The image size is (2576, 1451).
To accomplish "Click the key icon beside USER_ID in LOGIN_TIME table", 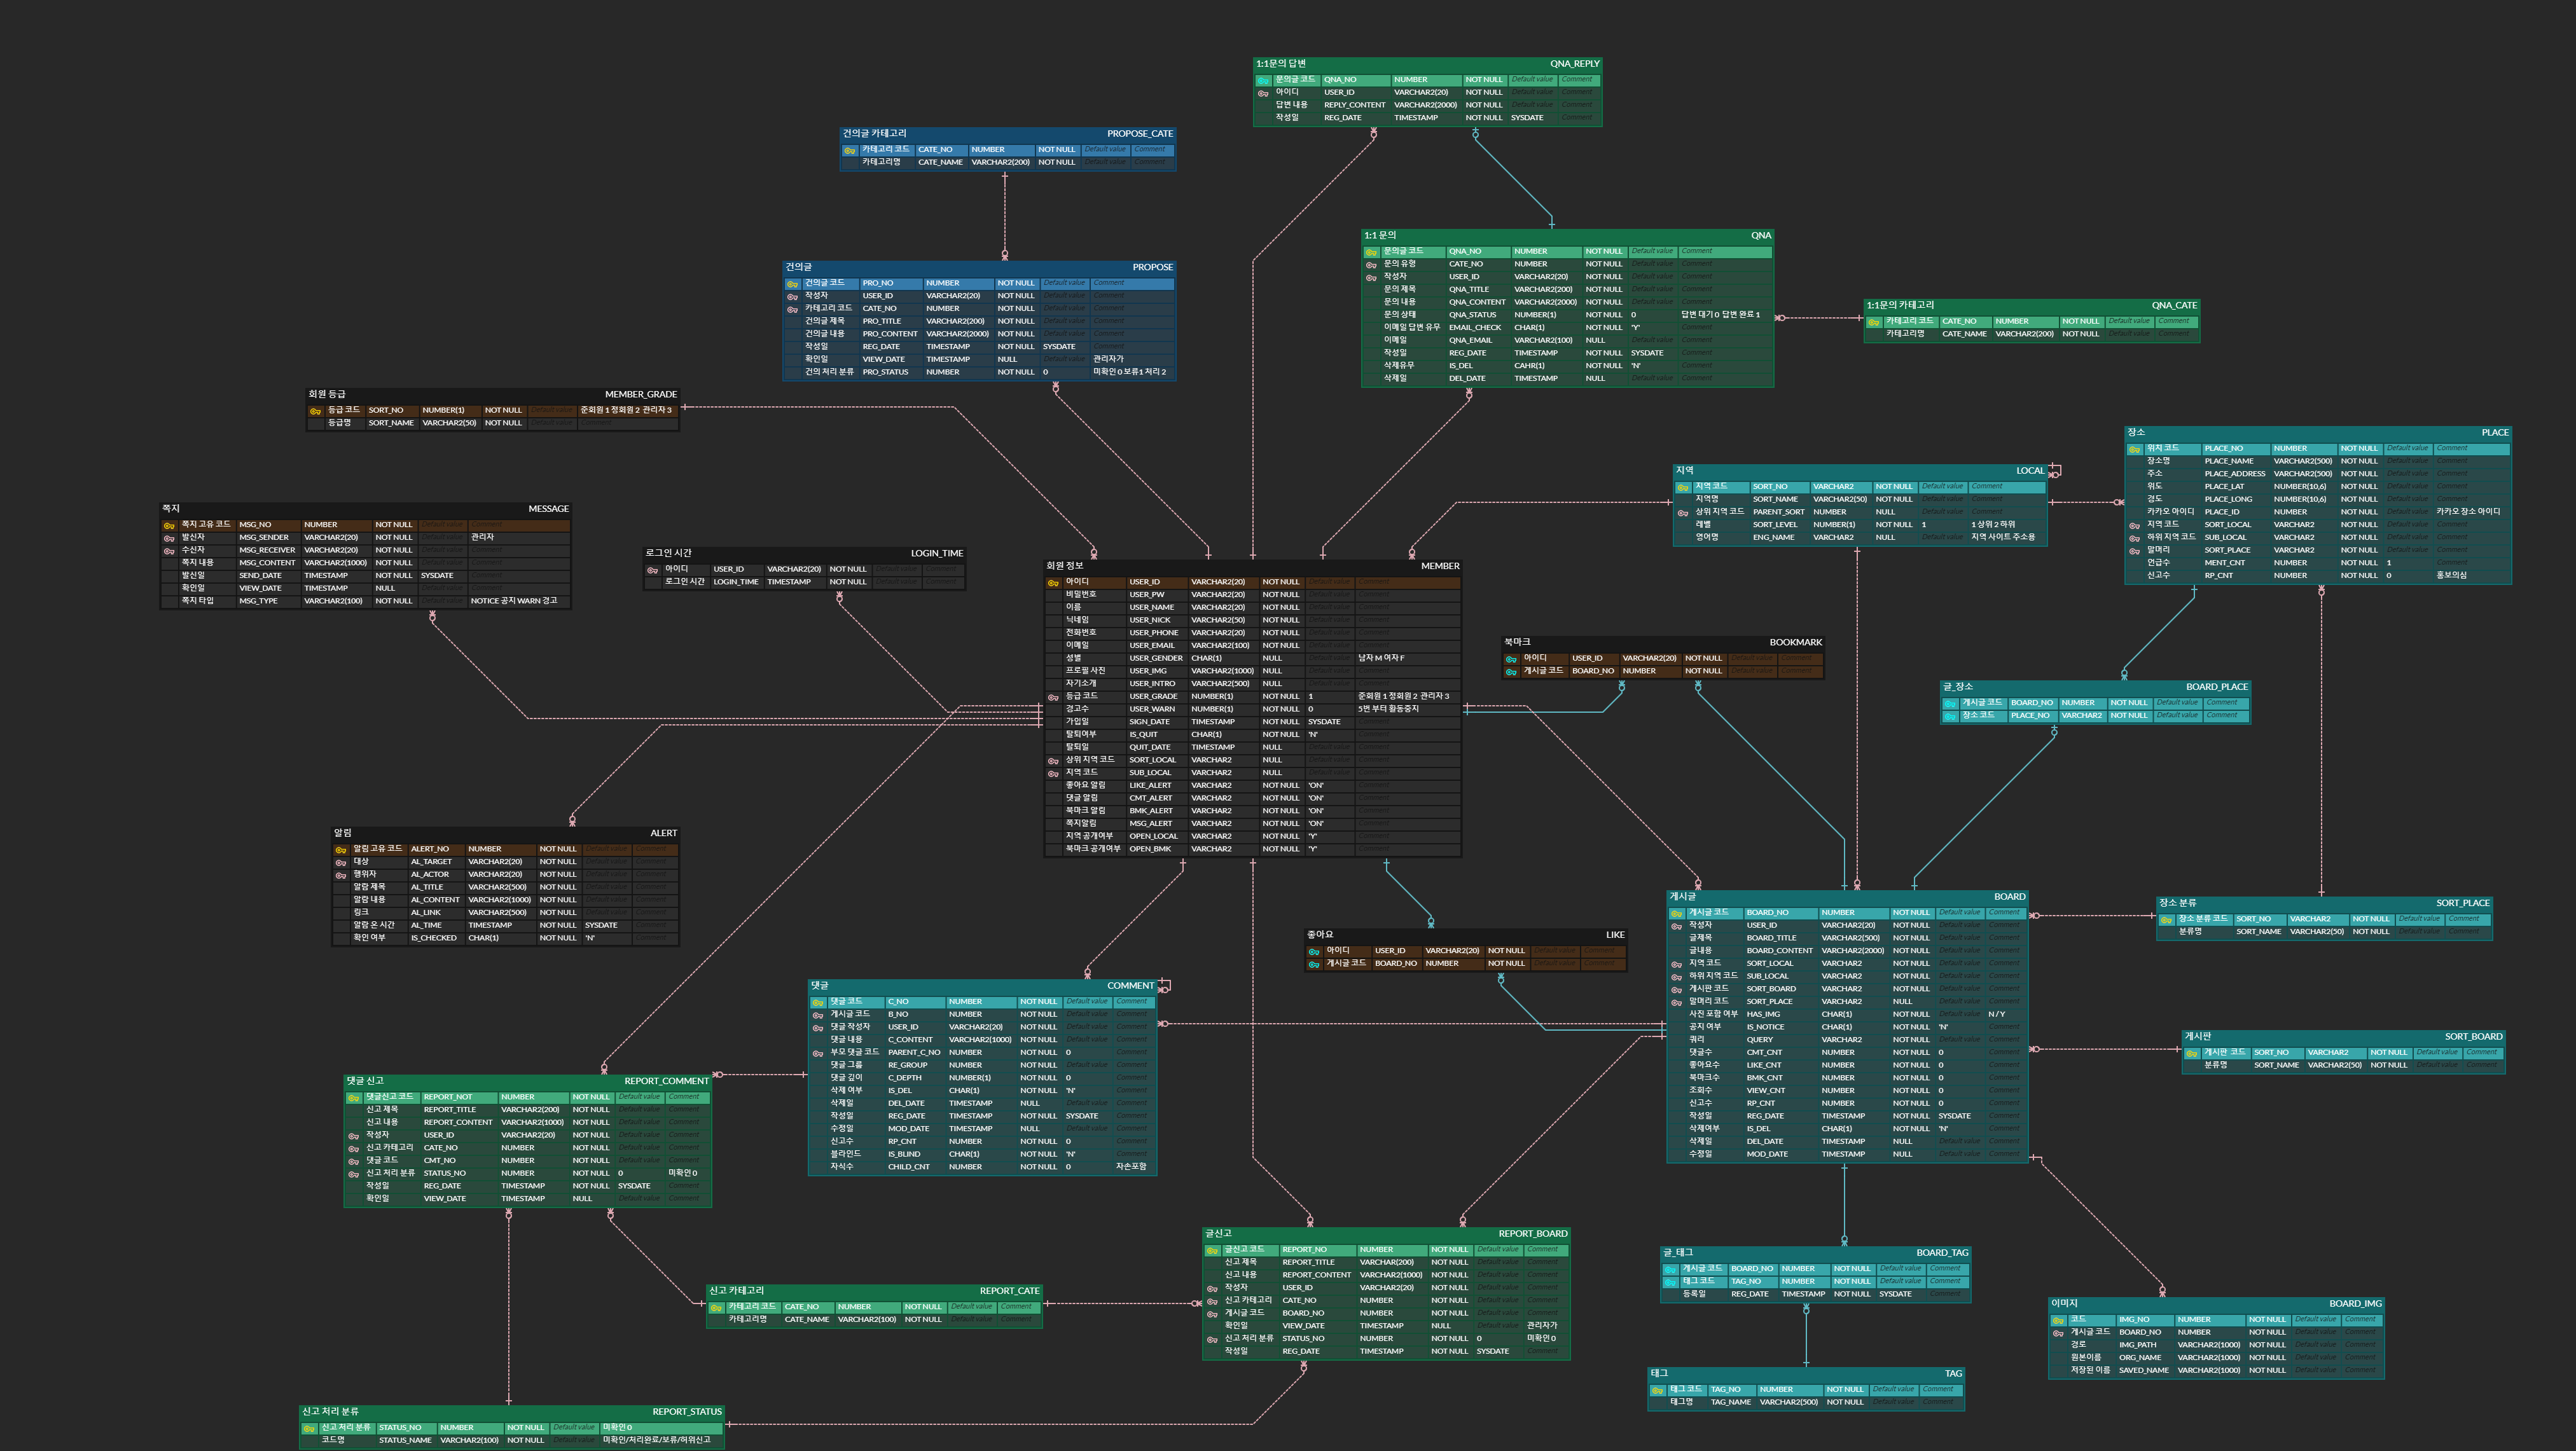I will coord(652,570).
